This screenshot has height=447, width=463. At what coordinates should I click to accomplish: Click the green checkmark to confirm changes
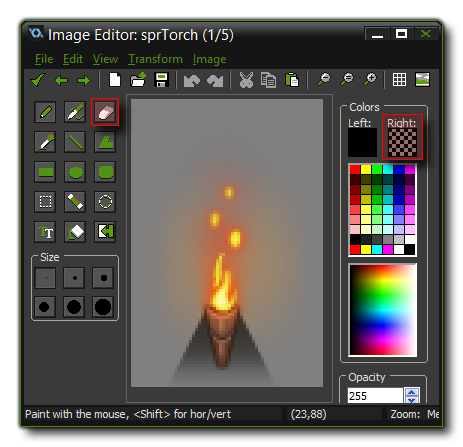point(38,80)
